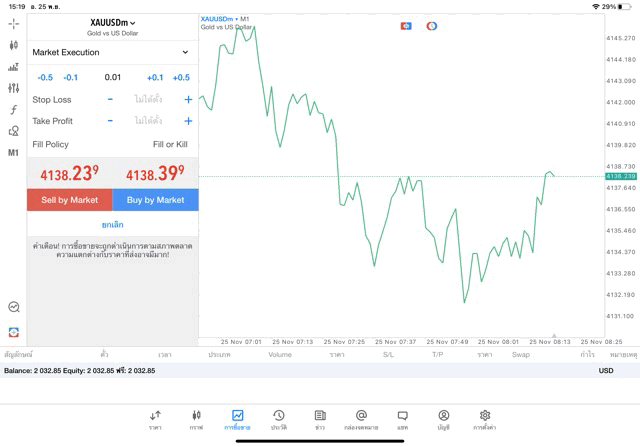
Task: Open the Market Execution order type dropdown
Action: pos(111,52)
